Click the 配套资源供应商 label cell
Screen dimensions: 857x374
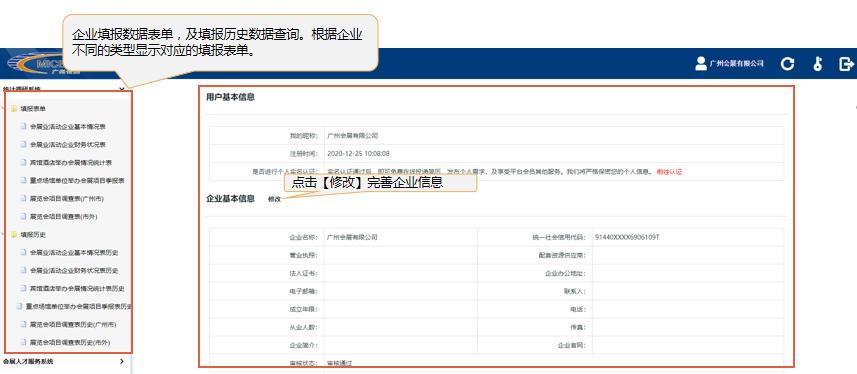coord(535,255)
